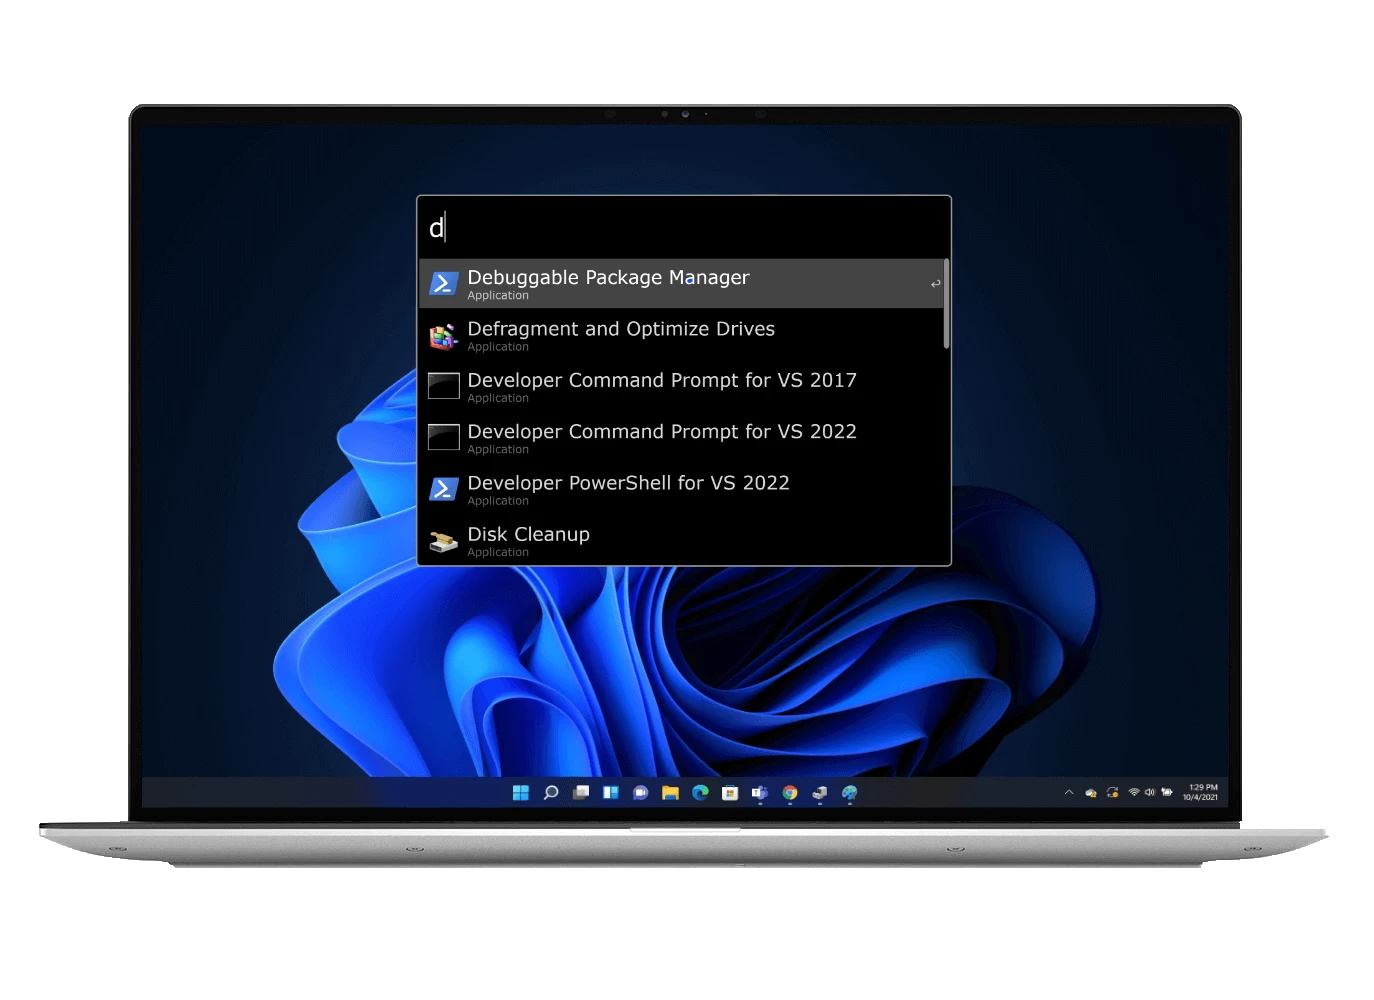Click the Defragment colorful blocks icon

coord(443,337)
